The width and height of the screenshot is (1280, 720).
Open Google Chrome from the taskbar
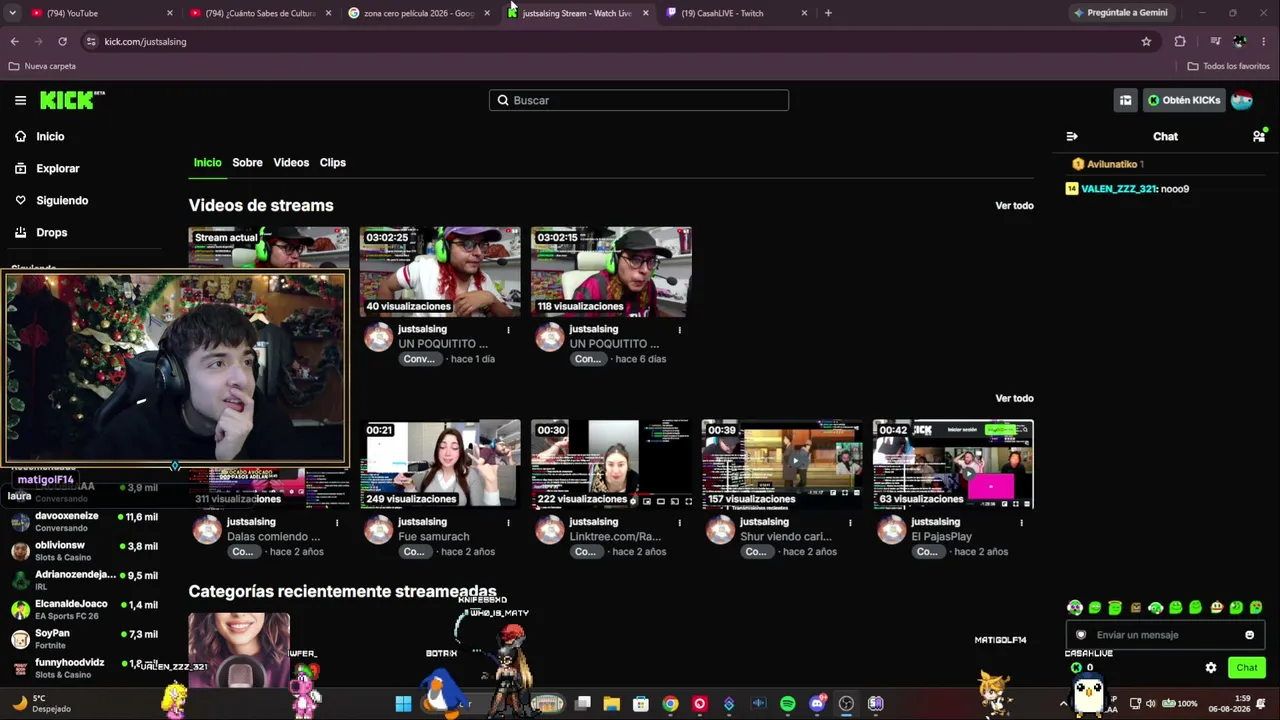point(670,704)
